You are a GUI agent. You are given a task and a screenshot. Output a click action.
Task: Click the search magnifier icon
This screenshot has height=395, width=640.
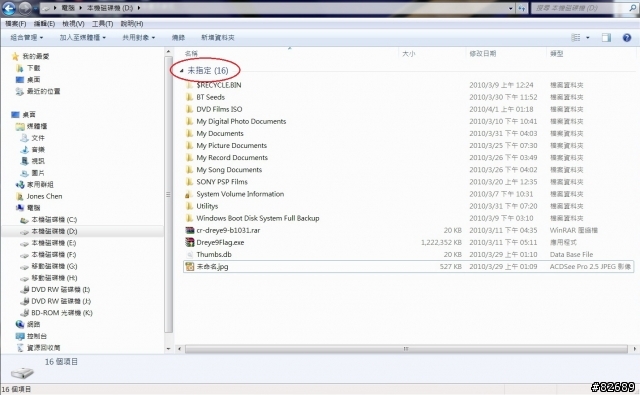click(x=632, y=8)
